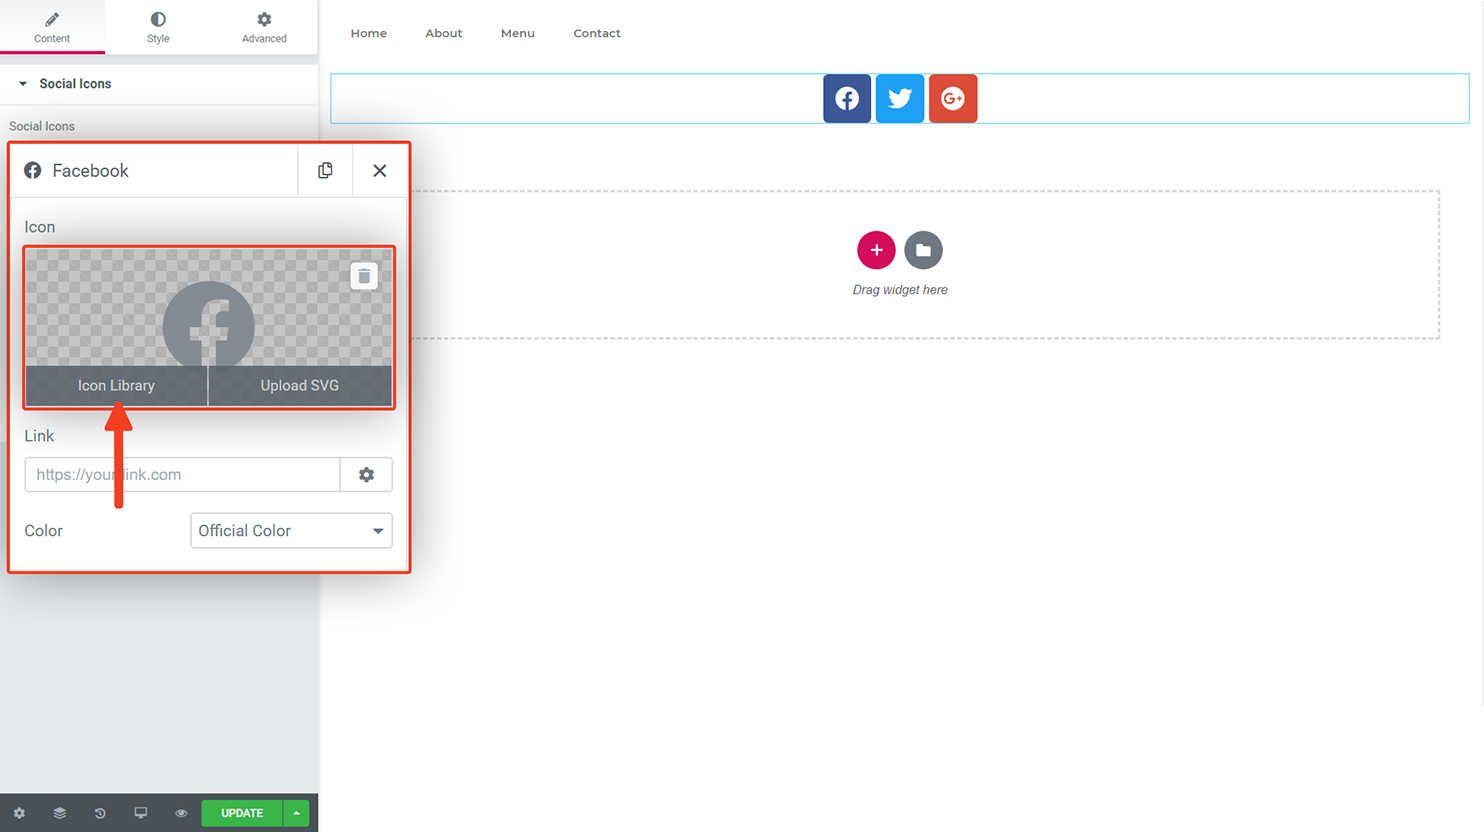The height and width of the screenshot is (832, 1484).
Task: Expand save options arrow beside UPDATE
Action: (296, 813)
